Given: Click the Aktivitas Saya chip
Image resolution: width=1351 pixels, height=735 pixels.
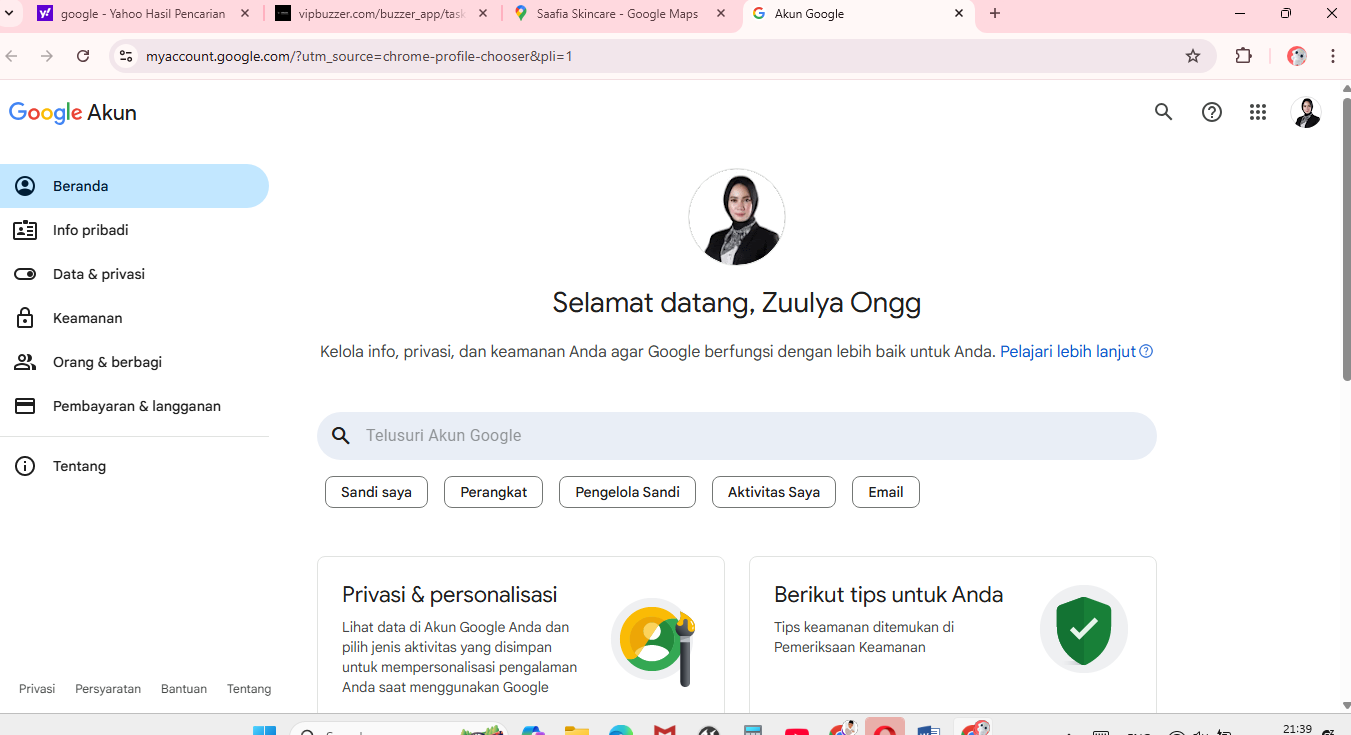Looking at the screenshot, I should click(x=774, y=492).
